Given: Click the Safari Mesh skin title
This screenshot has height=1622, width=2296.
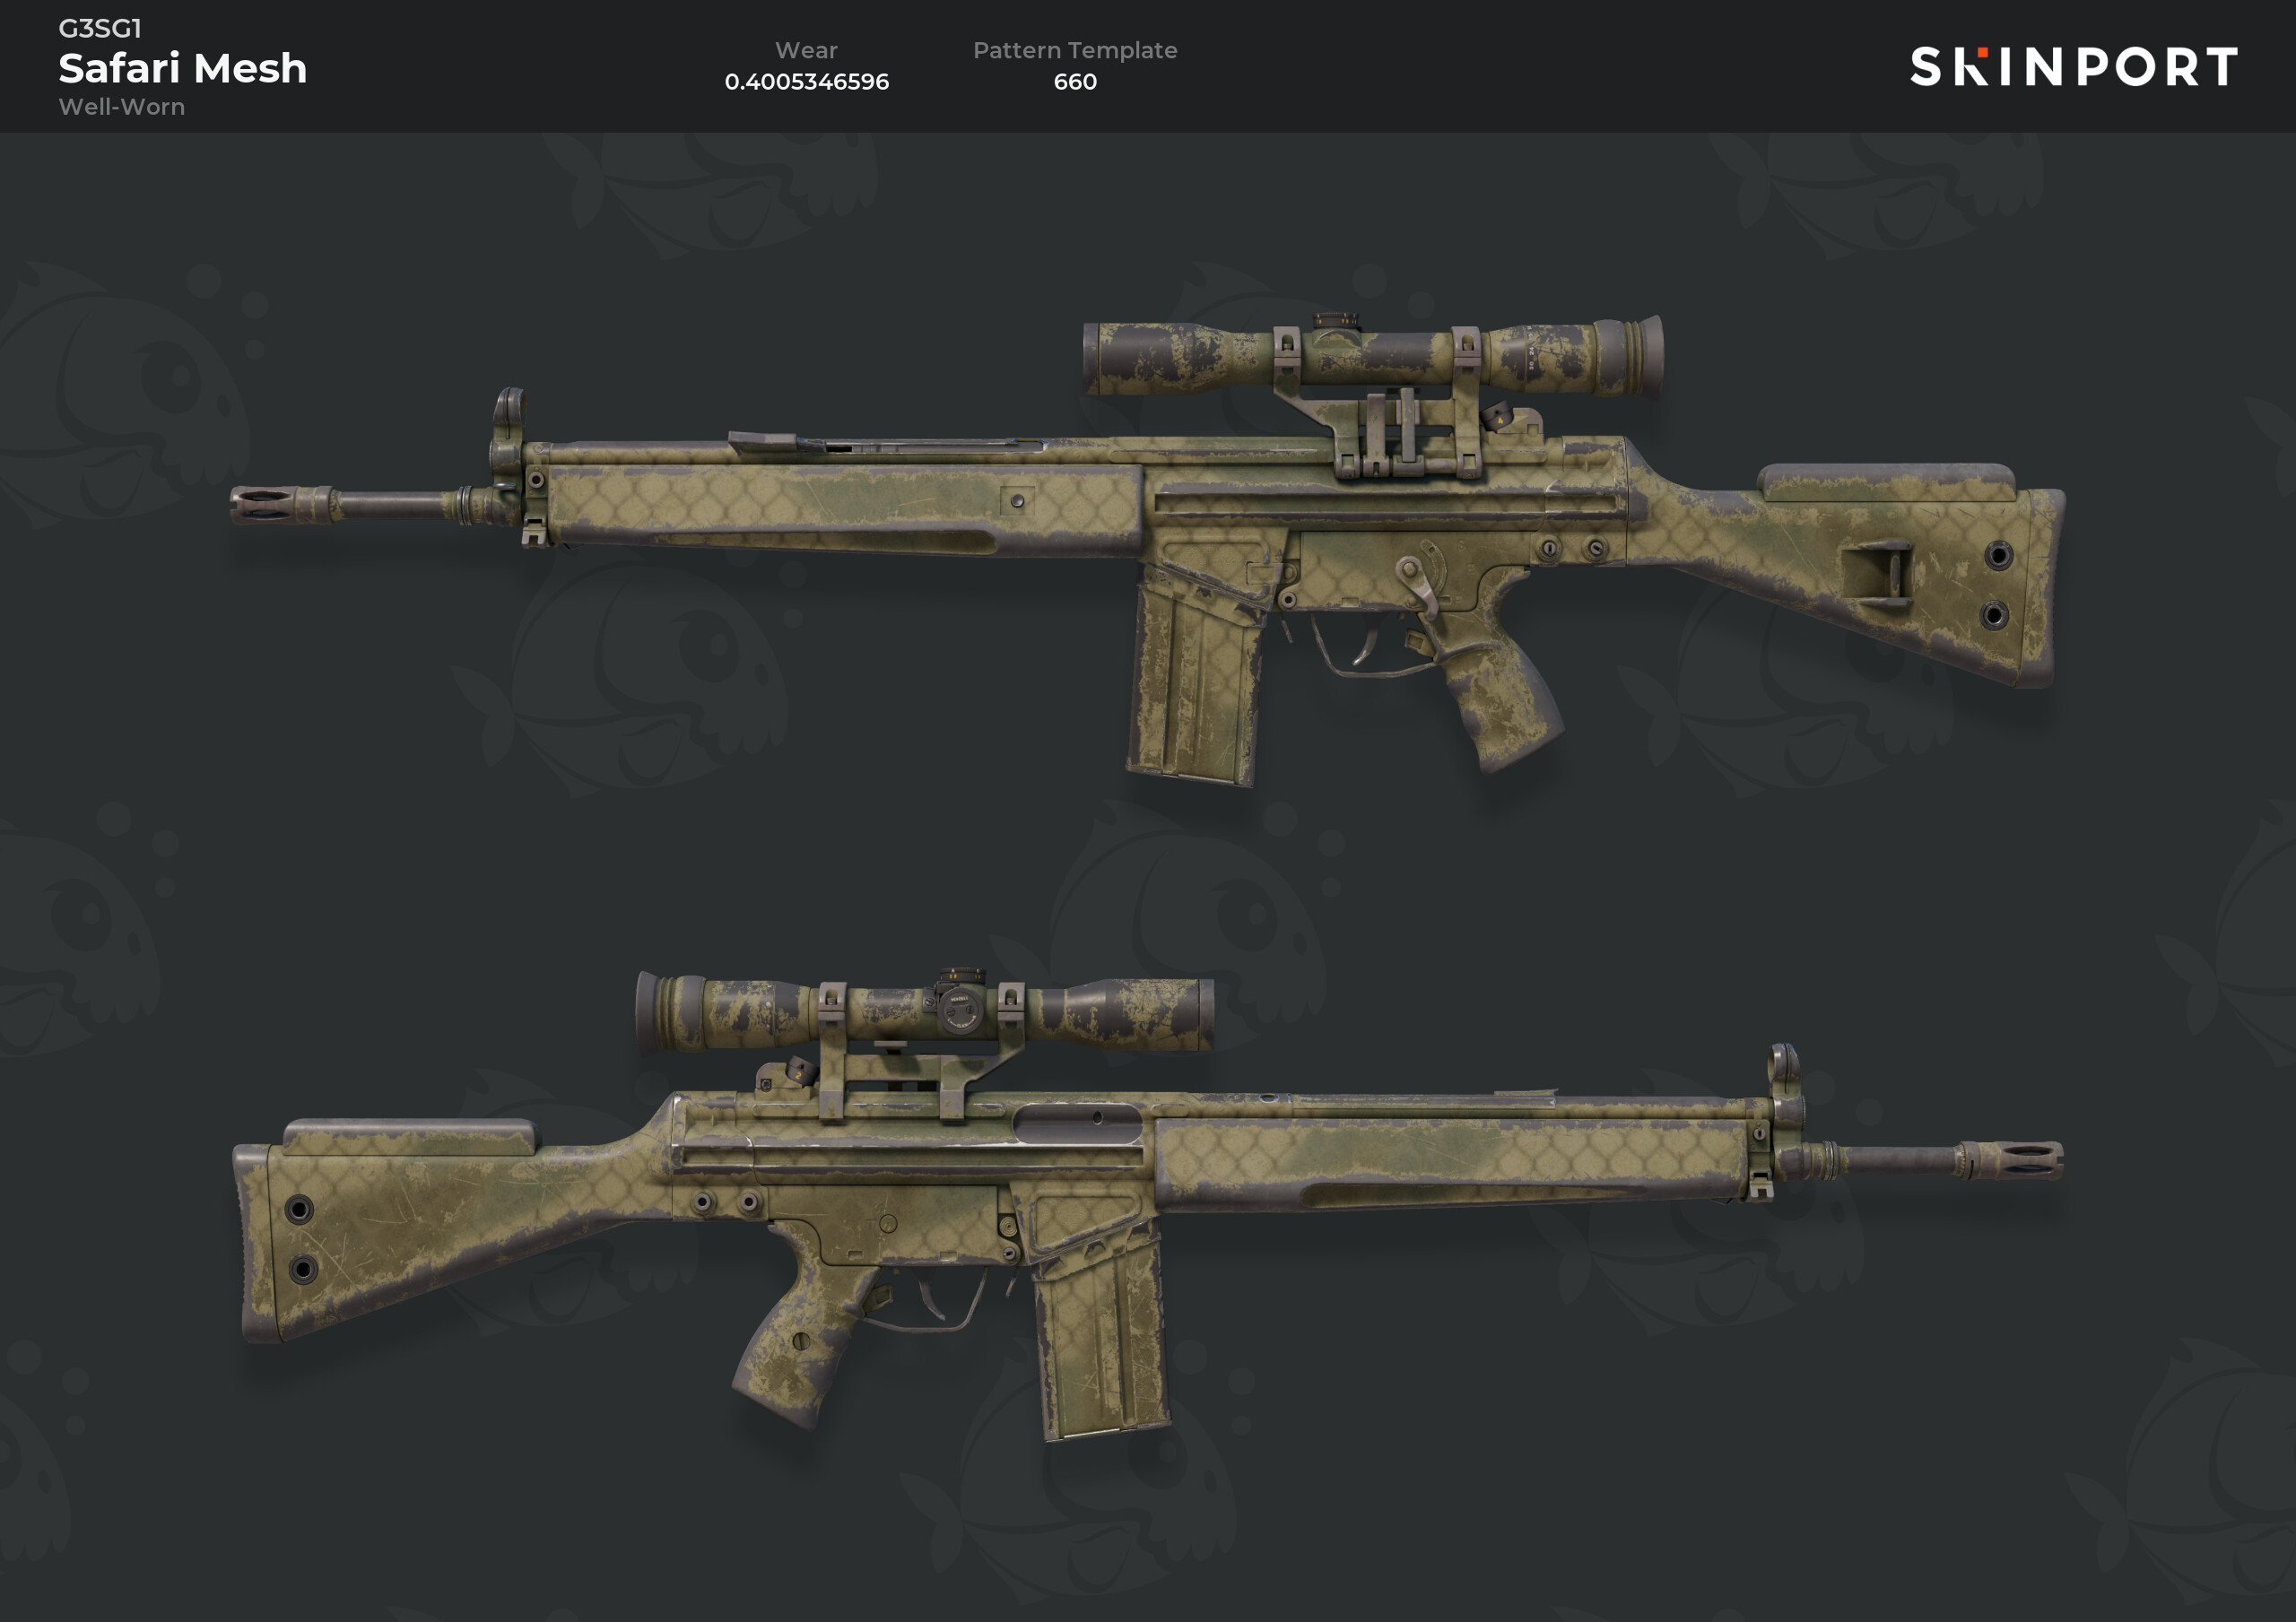Looking at the screenshot, I should coord(183,68).
